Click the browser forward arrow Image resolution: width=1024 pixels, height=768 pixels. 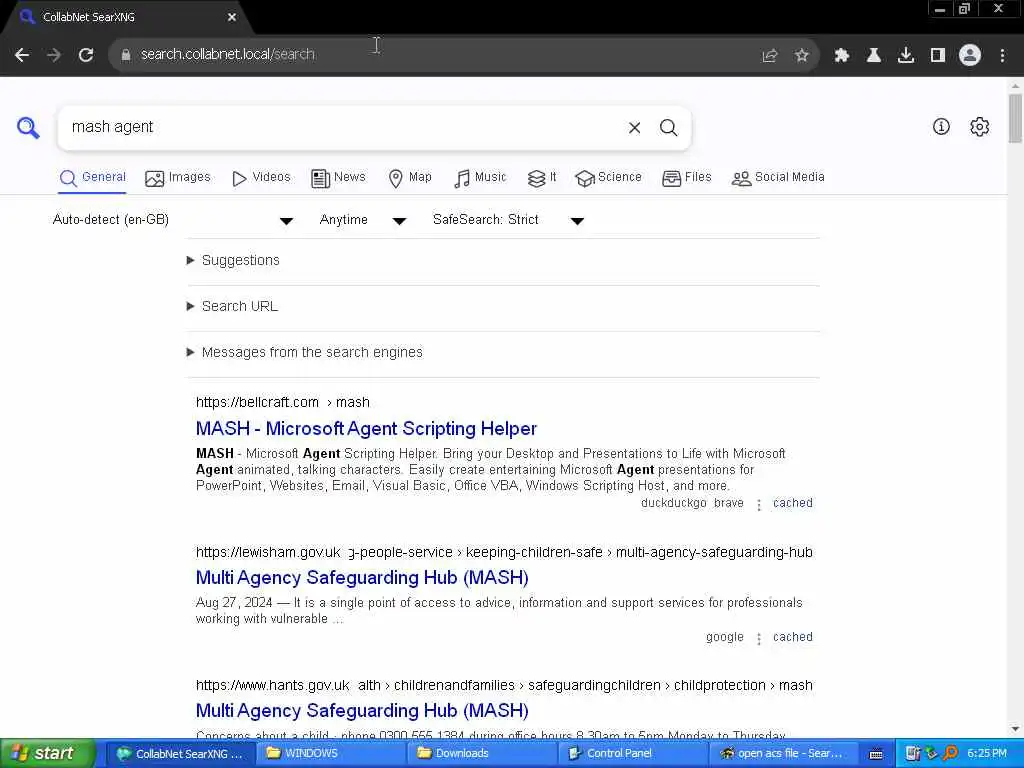(x=54, y=55)
